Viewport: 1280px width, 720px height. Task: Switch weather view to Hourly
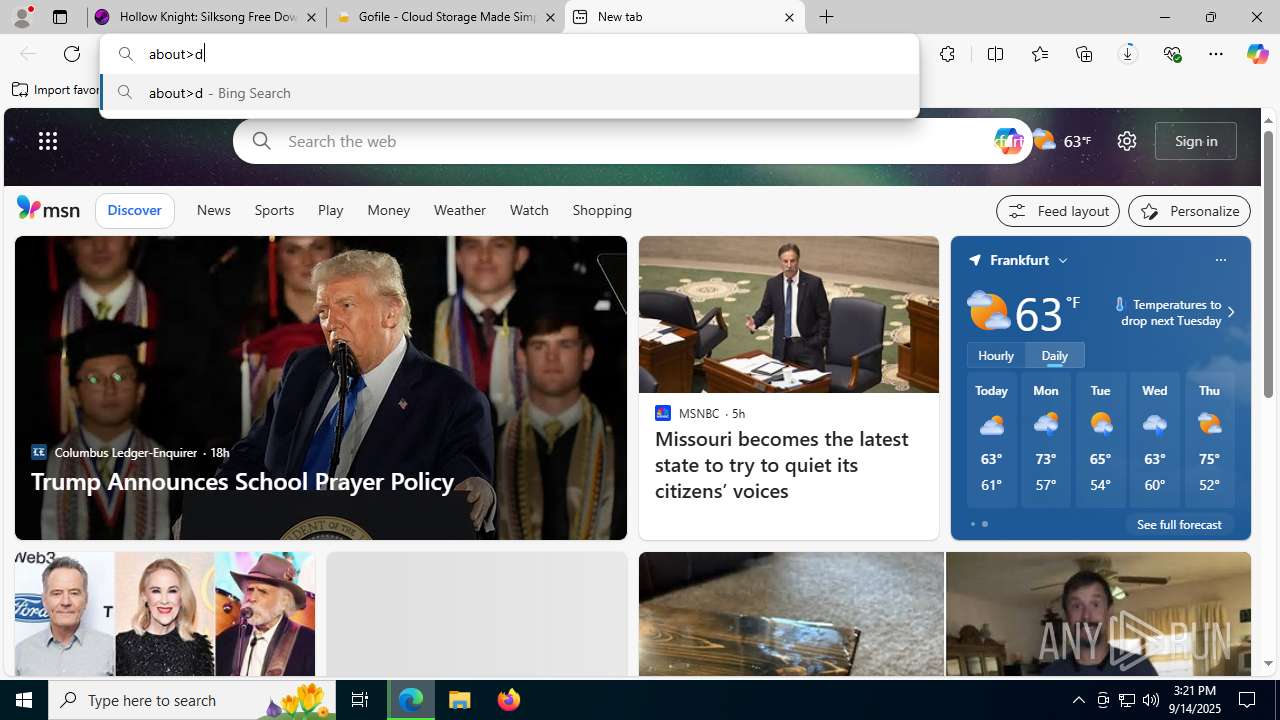[x=996, y=355]
